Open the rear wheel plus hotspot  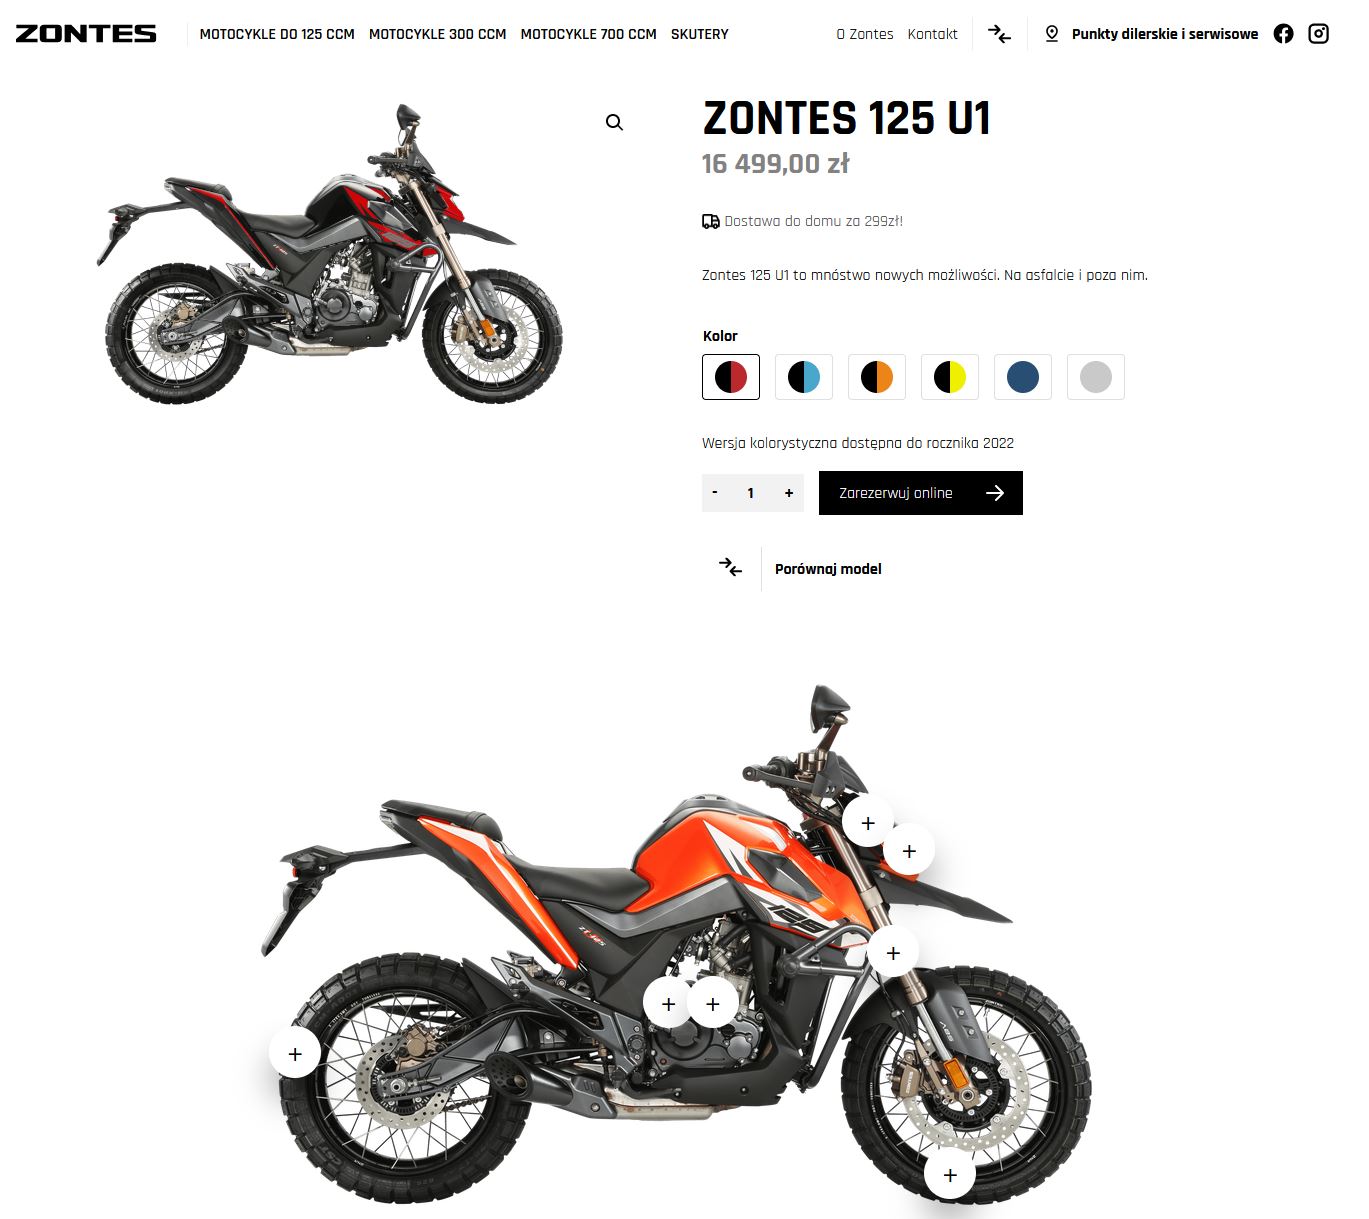point(295,1053)
